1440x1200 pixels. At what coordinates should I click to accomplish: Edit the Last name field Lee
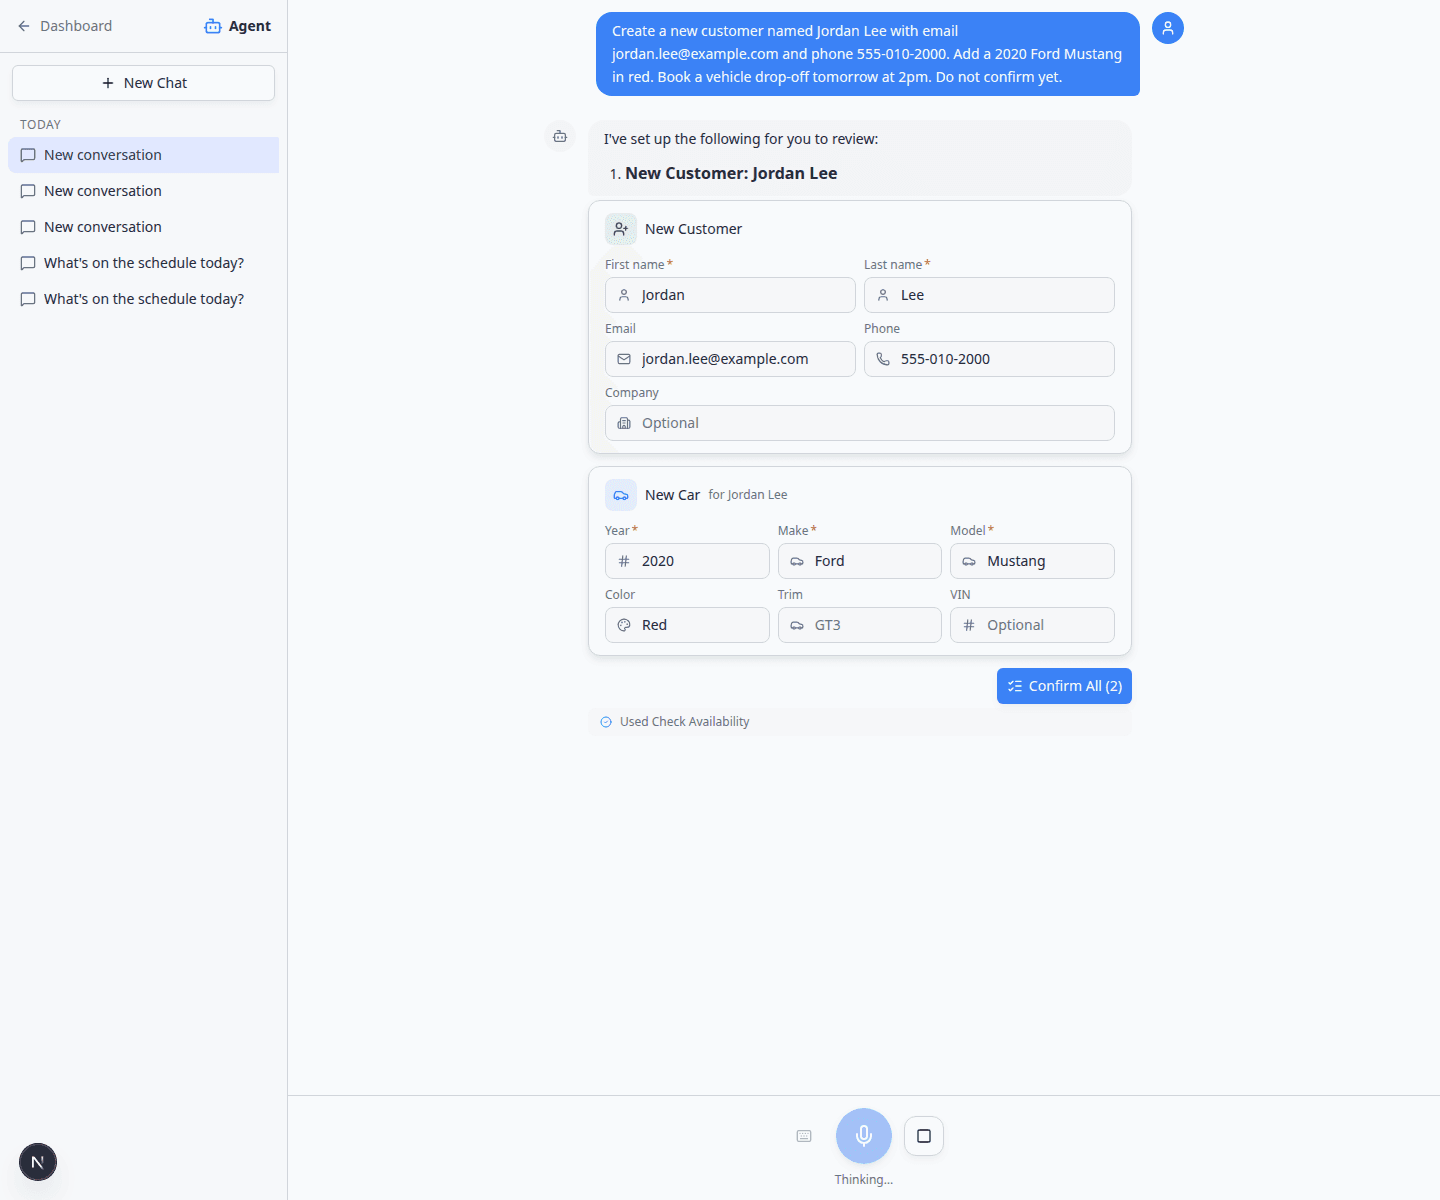(x=989, y=295)
